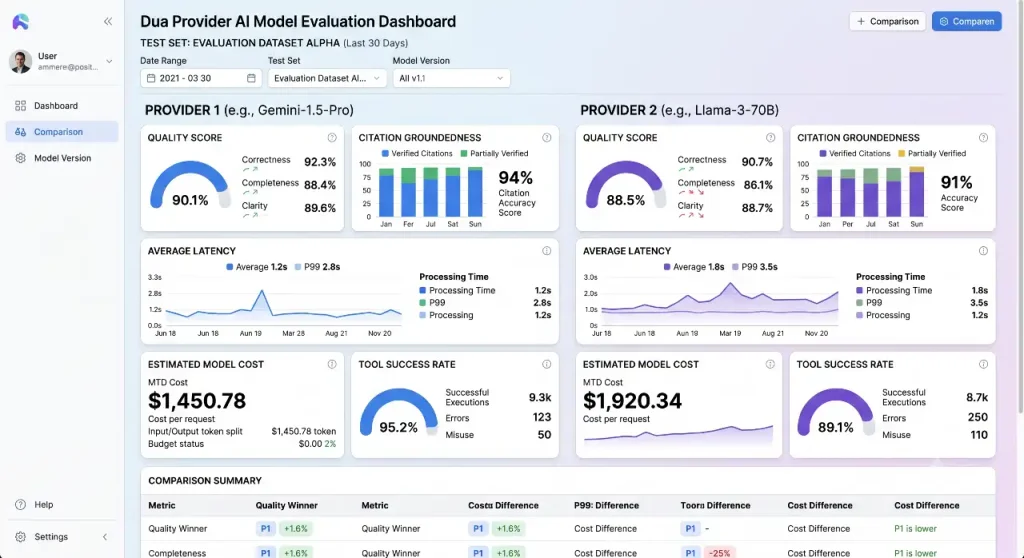Expand the User account menu chevron
1024x558 pixels.
[x=109, y=61]
